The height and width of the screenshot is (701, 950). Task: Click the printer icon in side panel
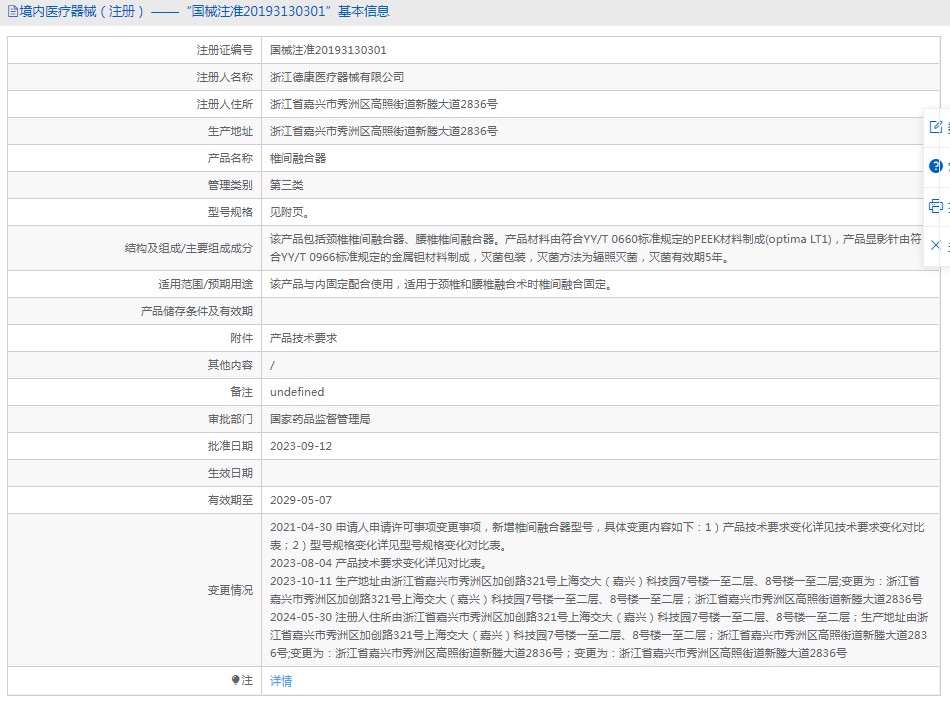tap(936, 206)
